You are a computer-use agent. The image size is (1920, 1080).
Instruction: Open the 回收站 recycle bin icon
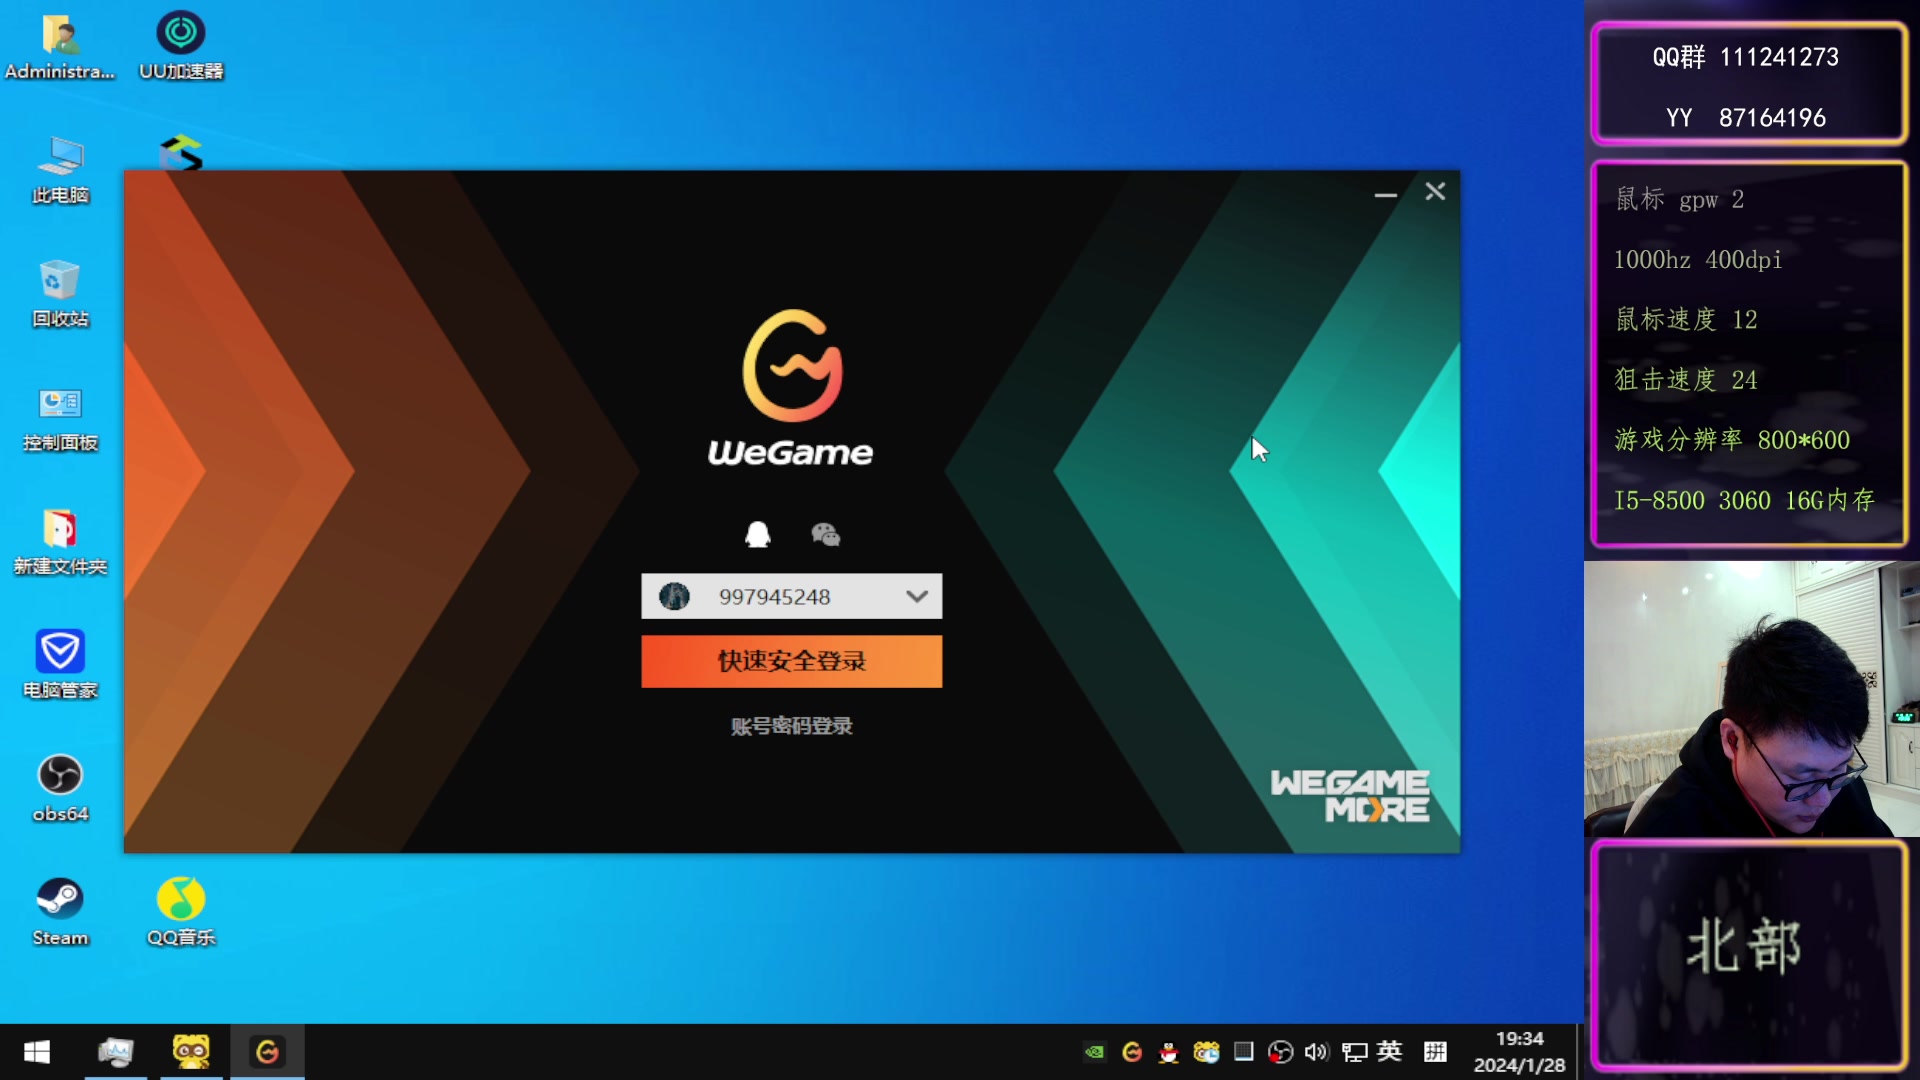[x=60, y=294]
